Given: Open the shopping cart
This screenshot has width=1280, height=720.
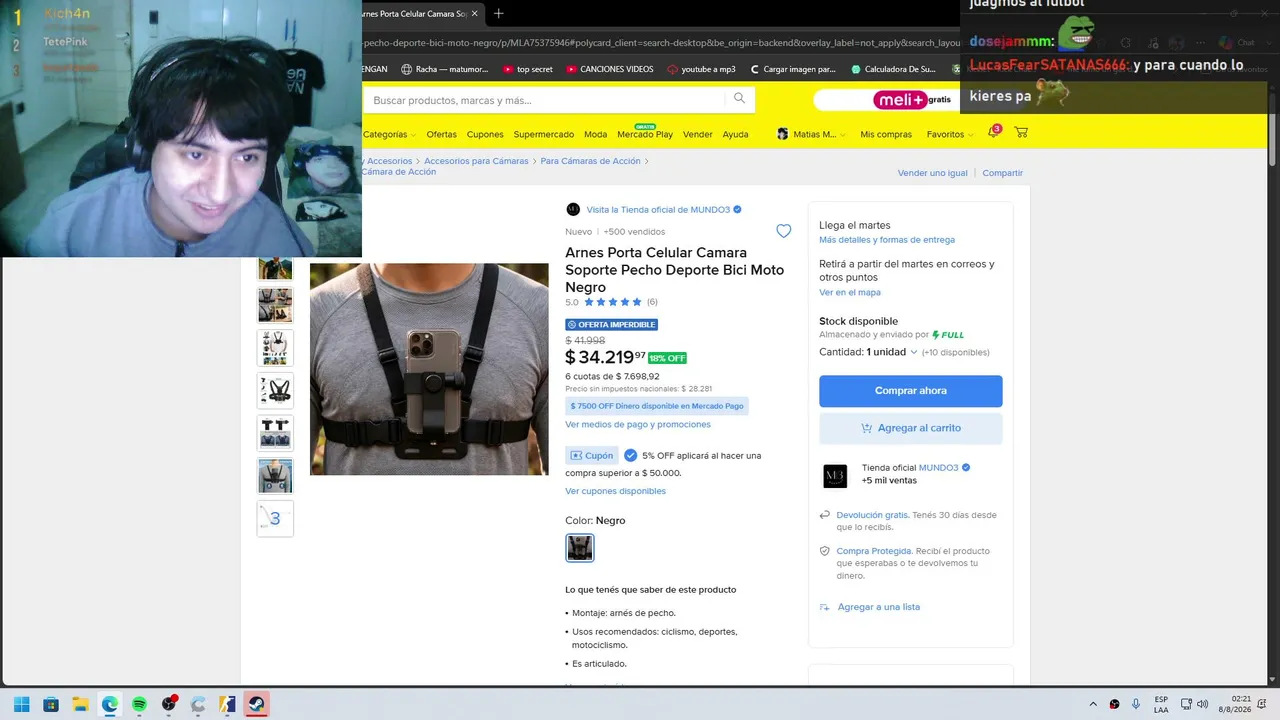Looking at the screenshot, I should pos(1021,132).
